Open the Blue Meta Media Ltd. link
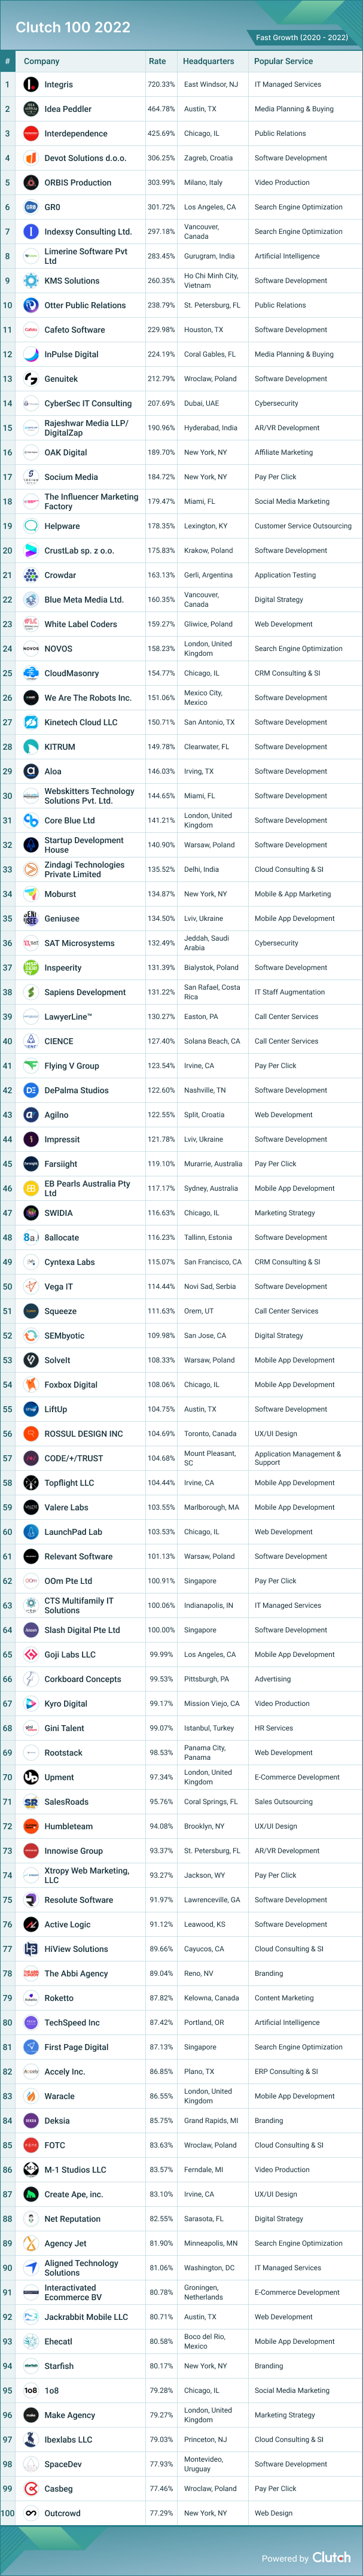Viewport: 363px width, 2576px height. click(84, 600)
